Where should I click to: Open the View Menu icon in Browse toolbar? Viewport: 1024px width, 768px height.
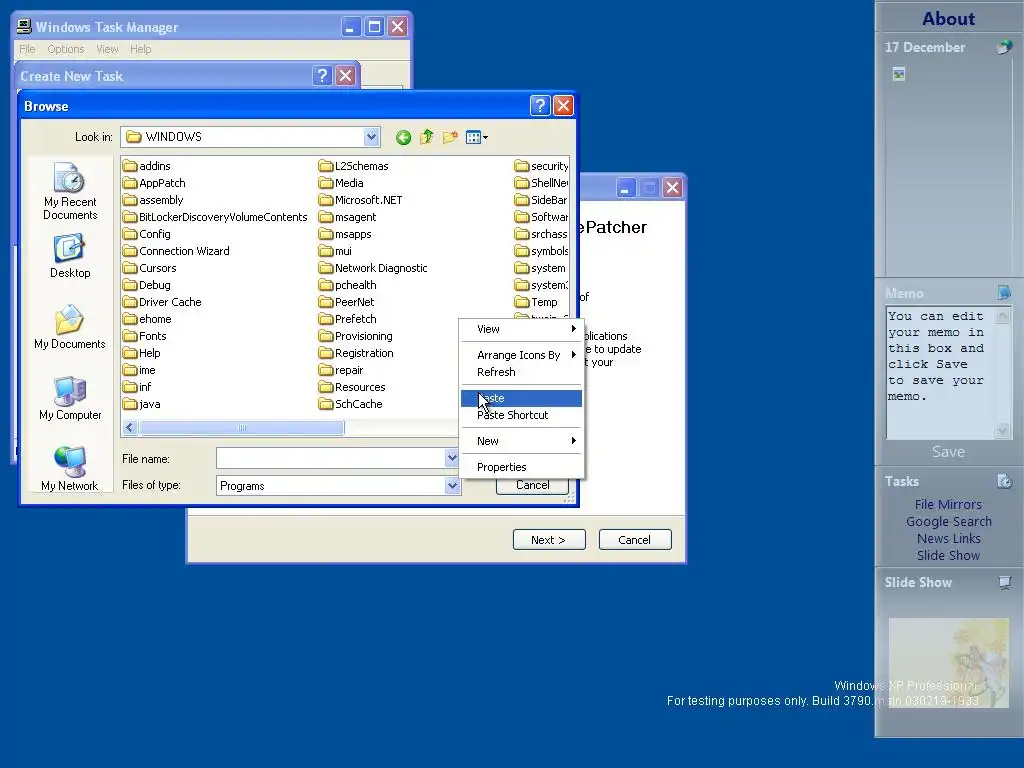[477, 137]
